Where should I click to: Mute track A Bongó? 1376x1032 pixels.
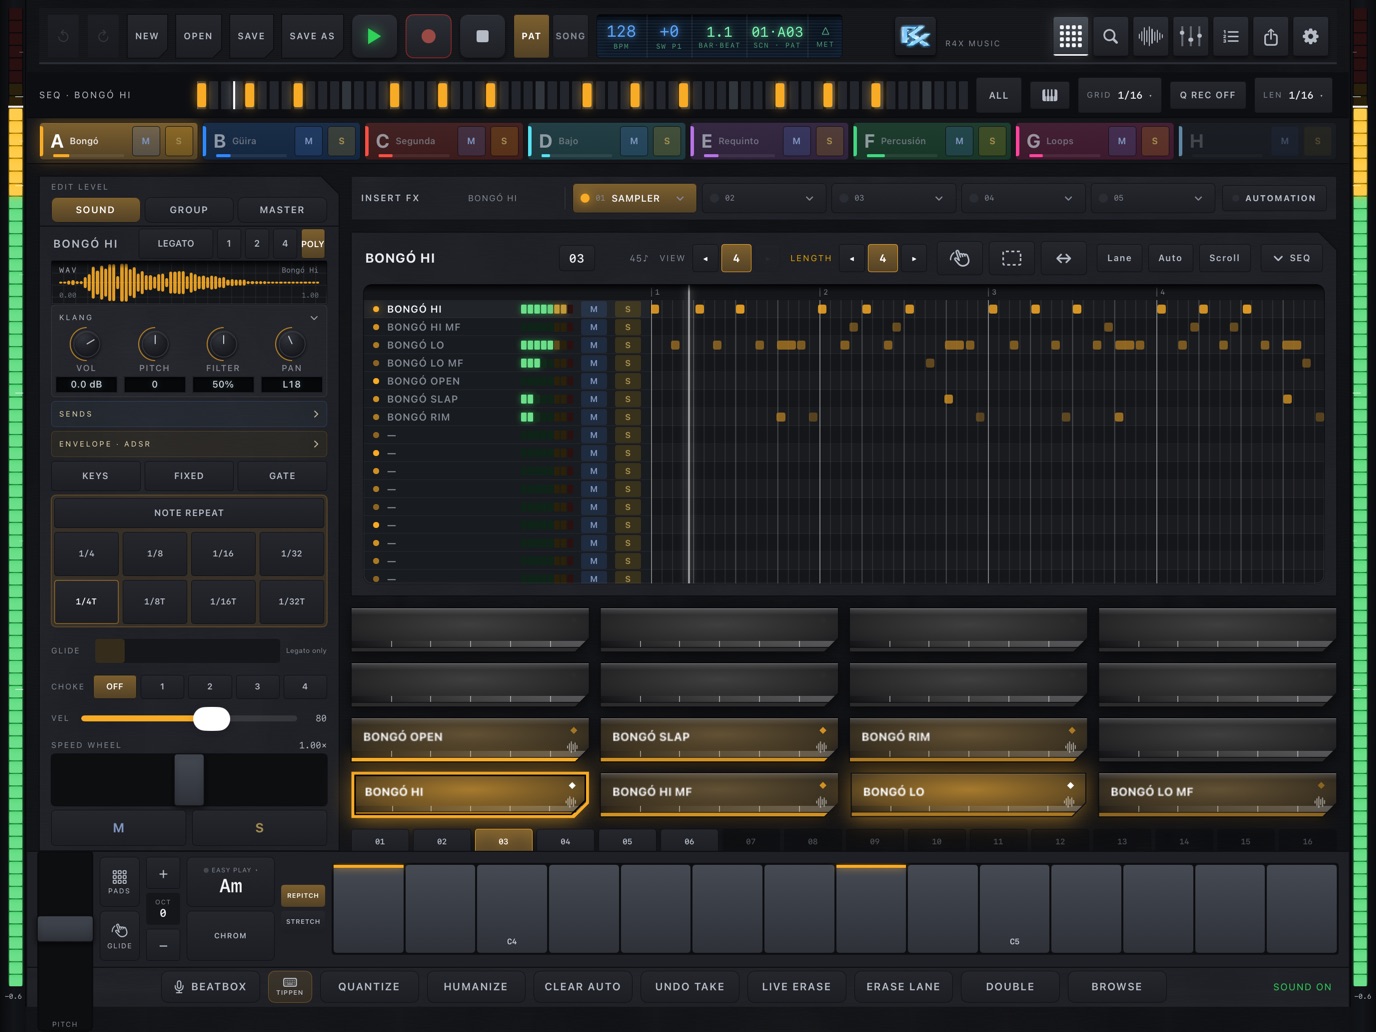[x=146, y=141]
